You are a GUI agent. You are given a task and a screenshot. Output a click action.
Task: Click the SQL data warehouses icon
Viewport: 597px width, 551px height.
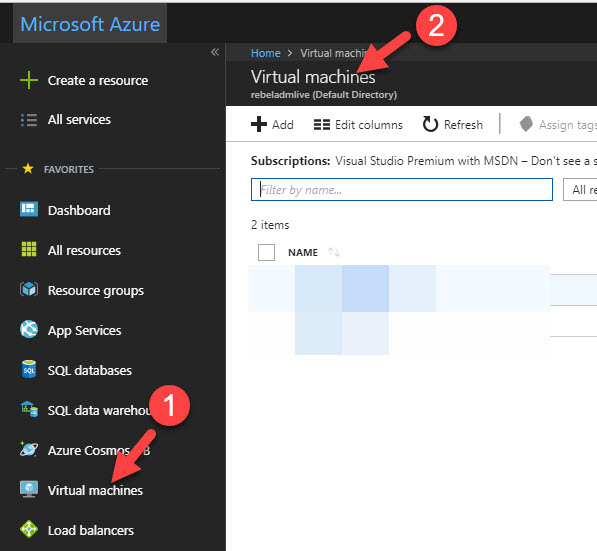pyautogui.click(x=29, y=409)
